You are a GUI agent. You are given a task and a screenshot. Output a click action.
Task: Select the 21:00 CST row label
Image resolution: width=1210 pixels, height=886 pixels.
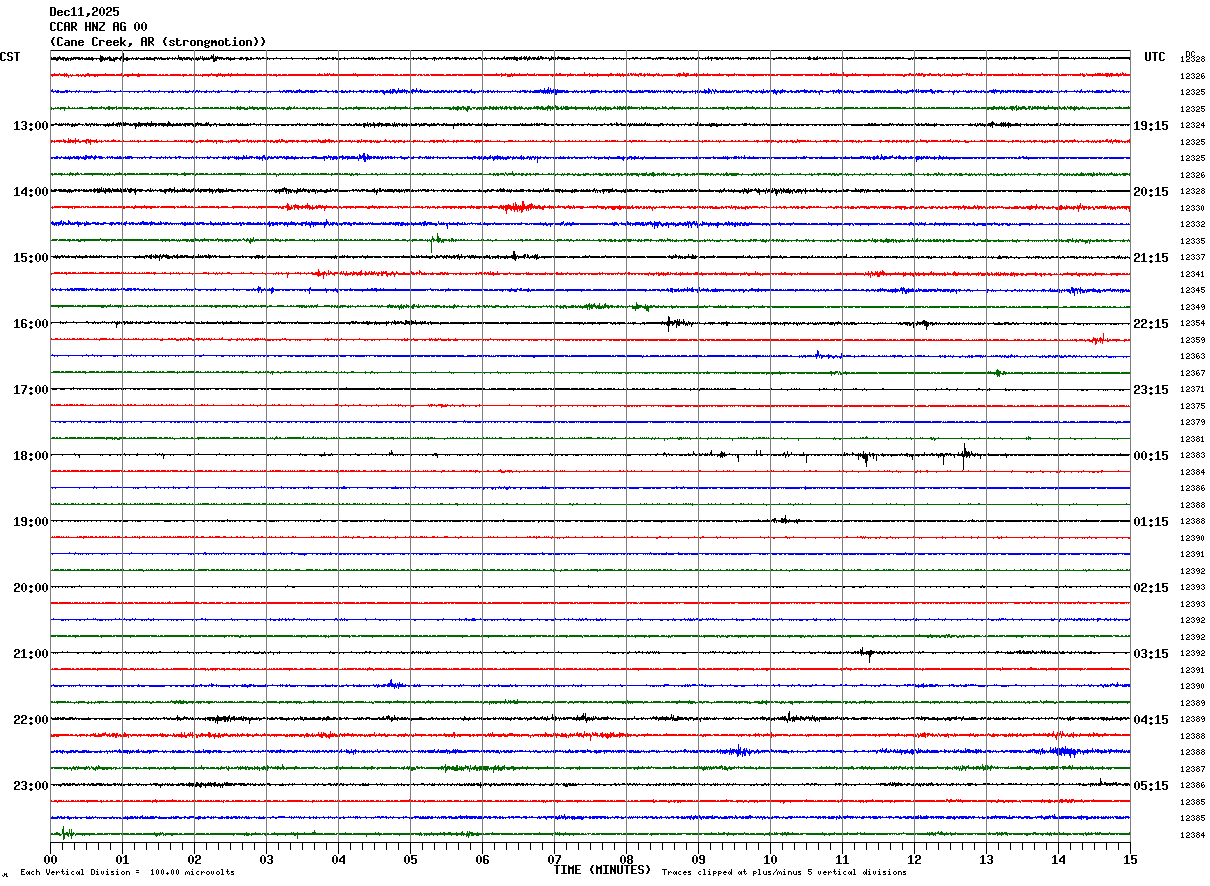(x=30, y=654)
